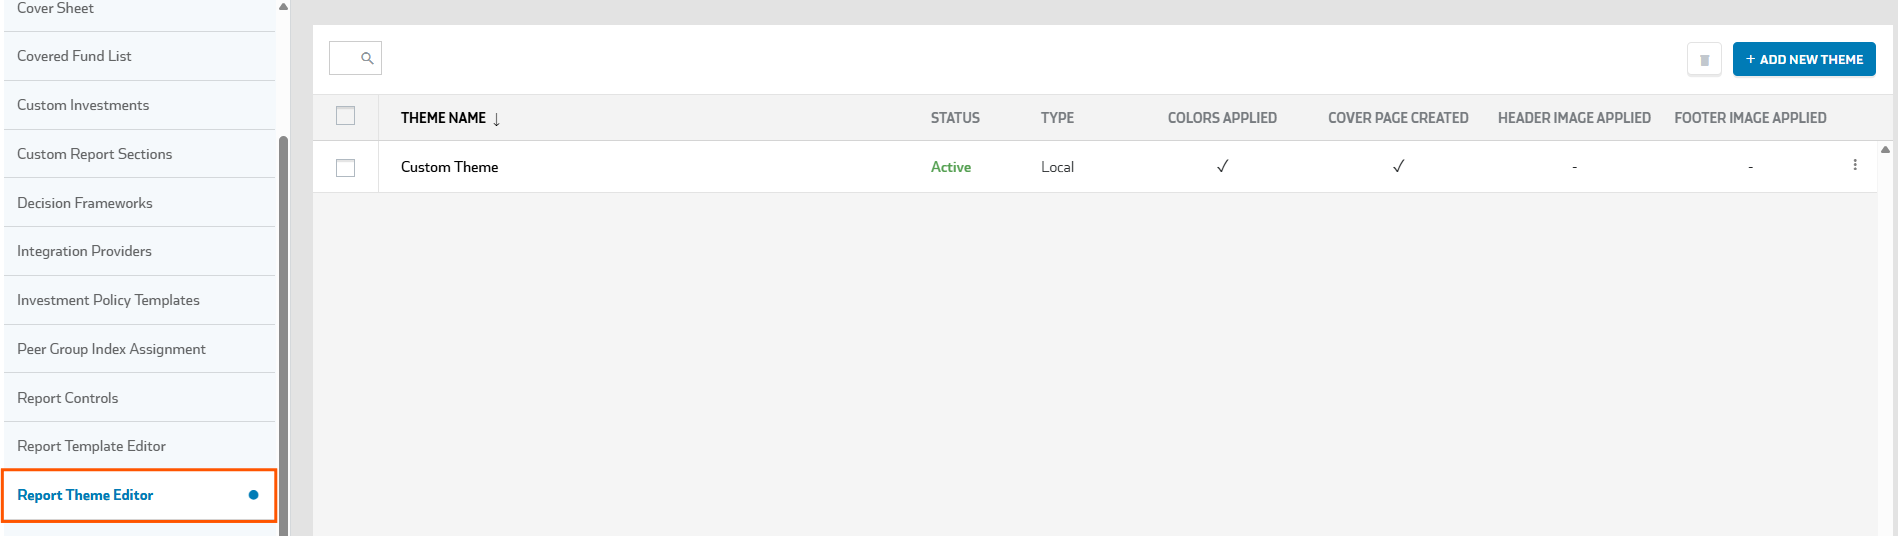The image size is (1898, 536).
Task: Click the Cover Page Created checkmark
Action: click(1398, 166)
